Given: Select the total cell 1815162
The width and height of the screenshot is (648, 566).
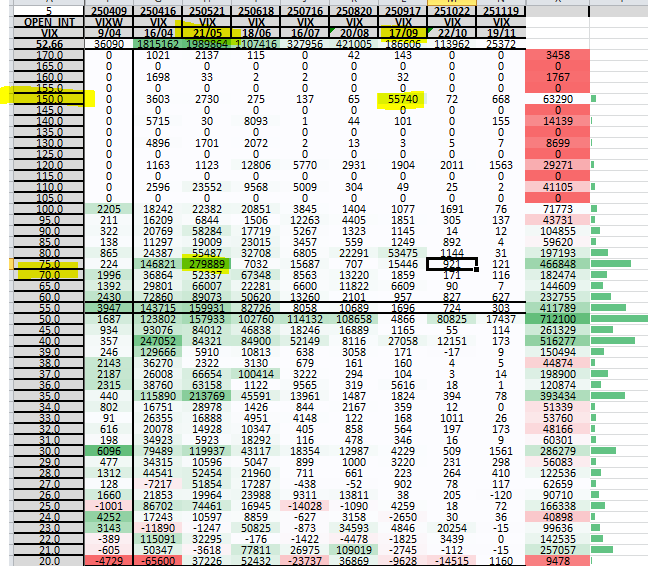Looking at the screenshot, I should (x=158, y=44).
